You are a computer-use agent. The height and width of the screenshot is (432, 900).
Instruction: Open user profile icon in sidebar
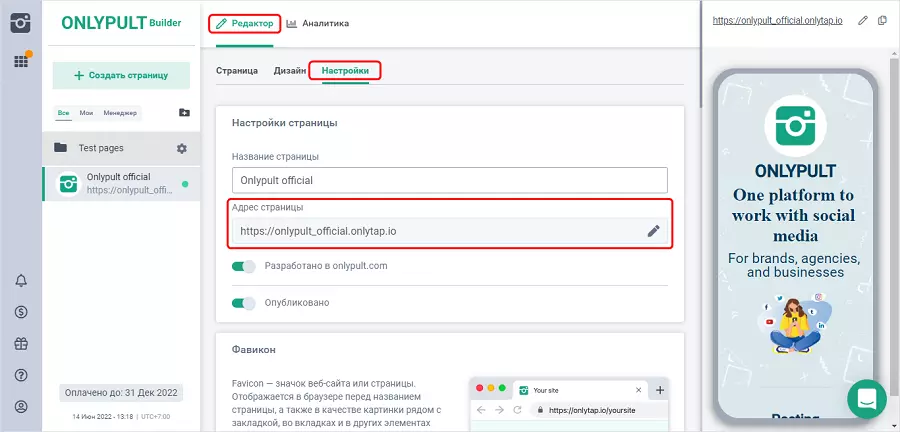pyautogui.click(x=20, y=407)
